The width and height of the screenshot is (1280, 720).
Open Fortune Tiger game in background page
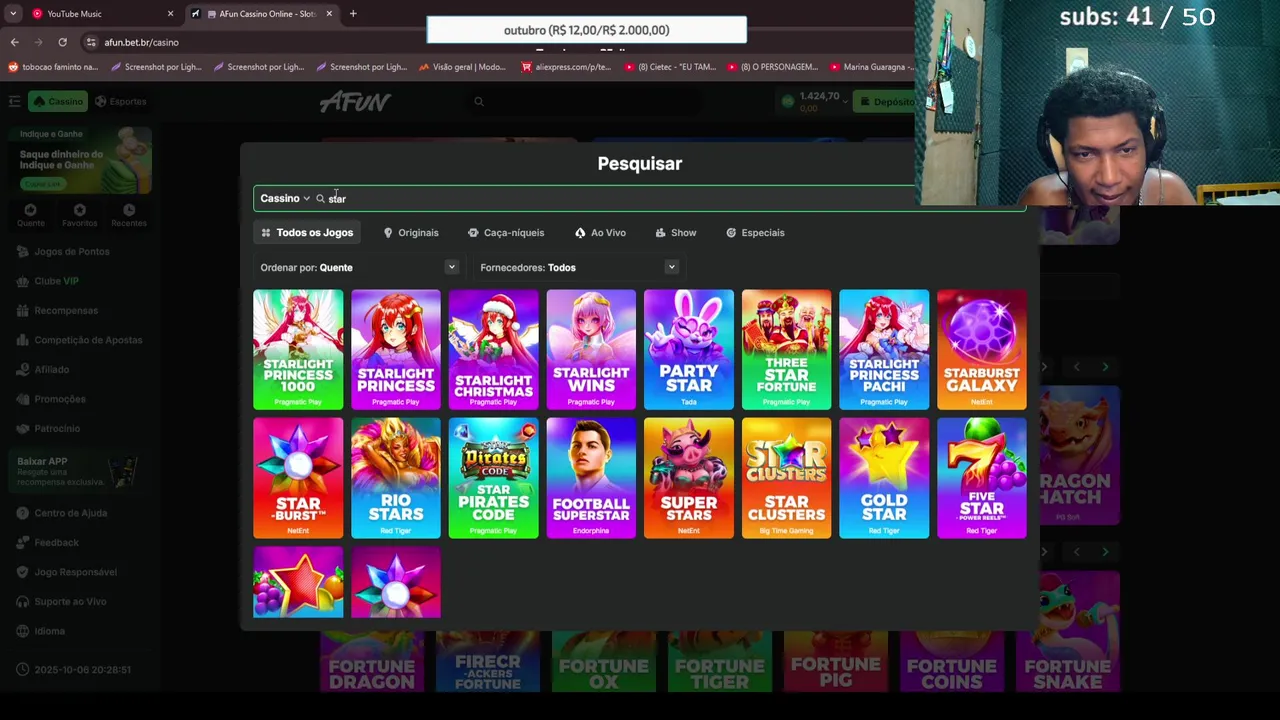coord(720,661)
